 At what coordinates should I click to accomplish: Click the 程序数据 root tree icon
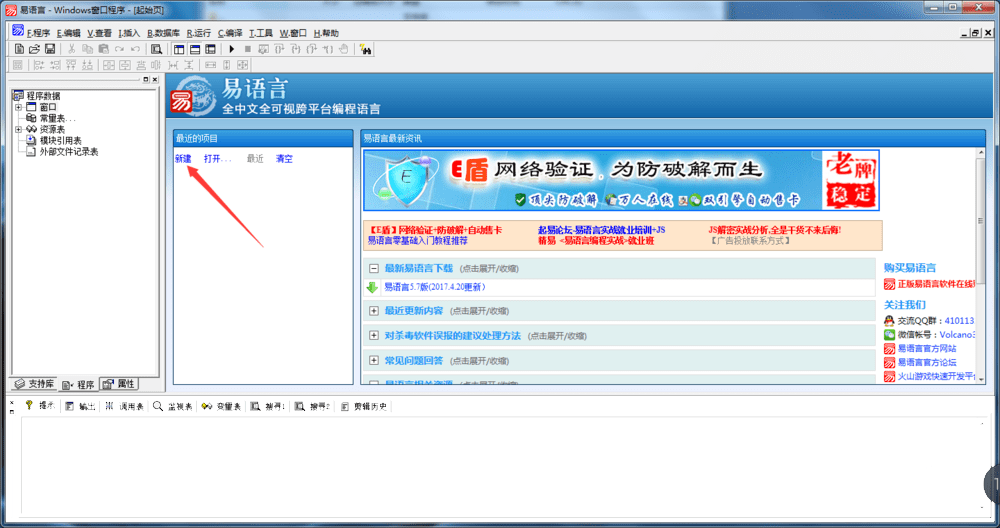coord(18,96)
